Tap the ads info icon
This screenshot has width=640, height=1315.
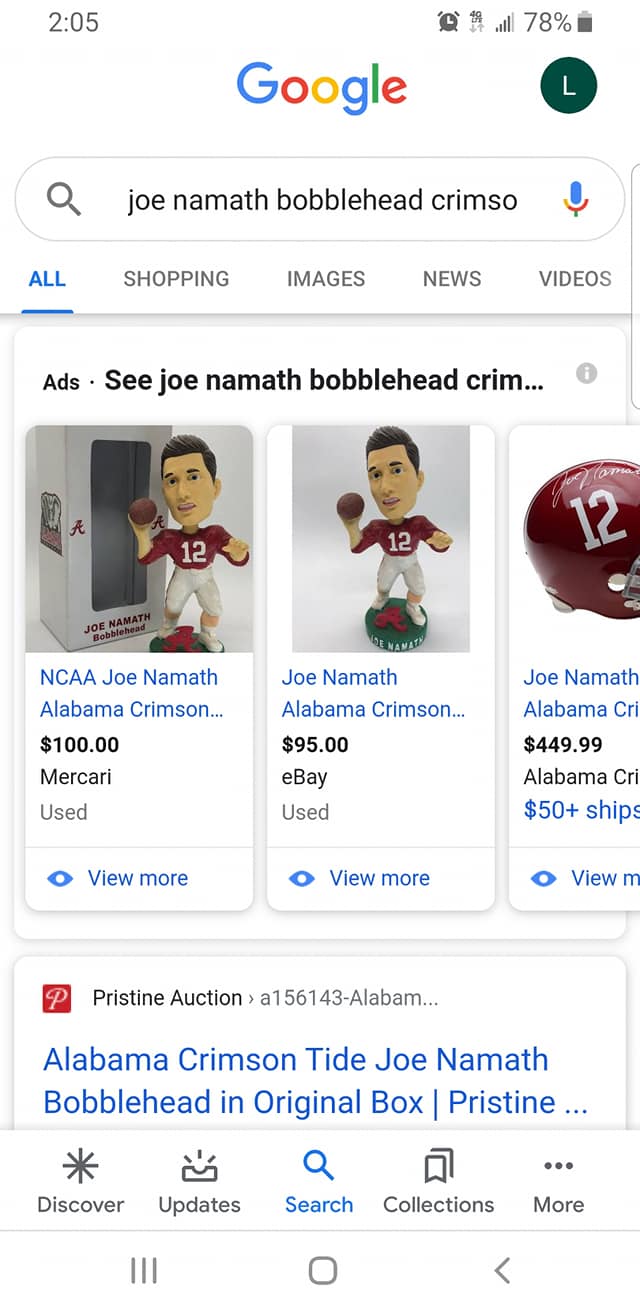pos(587,373)
